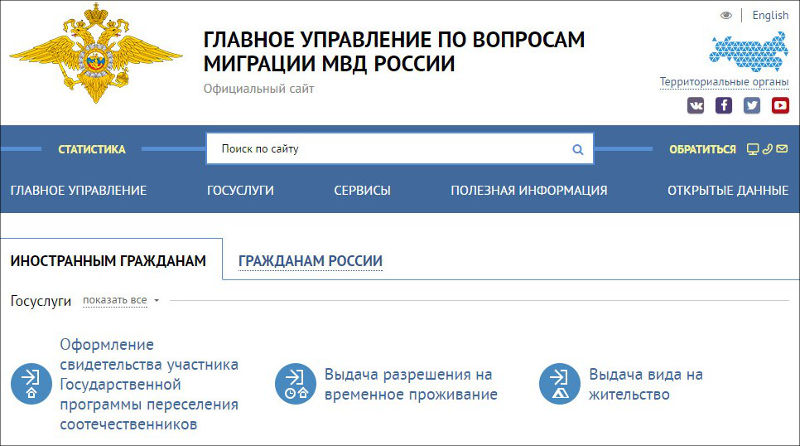Viewport: 800px width, 446px height.
Task: Open Выдача вида на жительство link
Action: point(646,384)
